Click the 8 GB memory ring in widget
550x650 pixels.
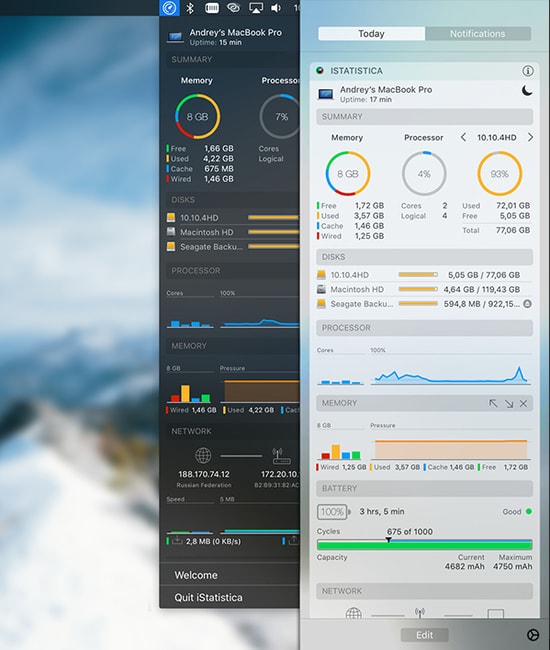coord(347,174)
